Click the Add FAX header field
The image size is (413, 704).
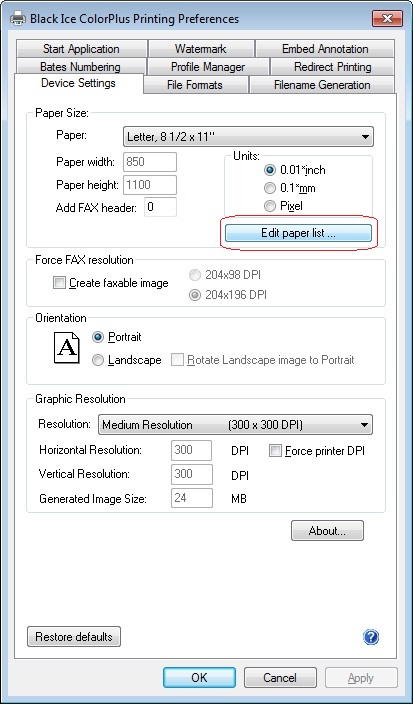point(160,207)
